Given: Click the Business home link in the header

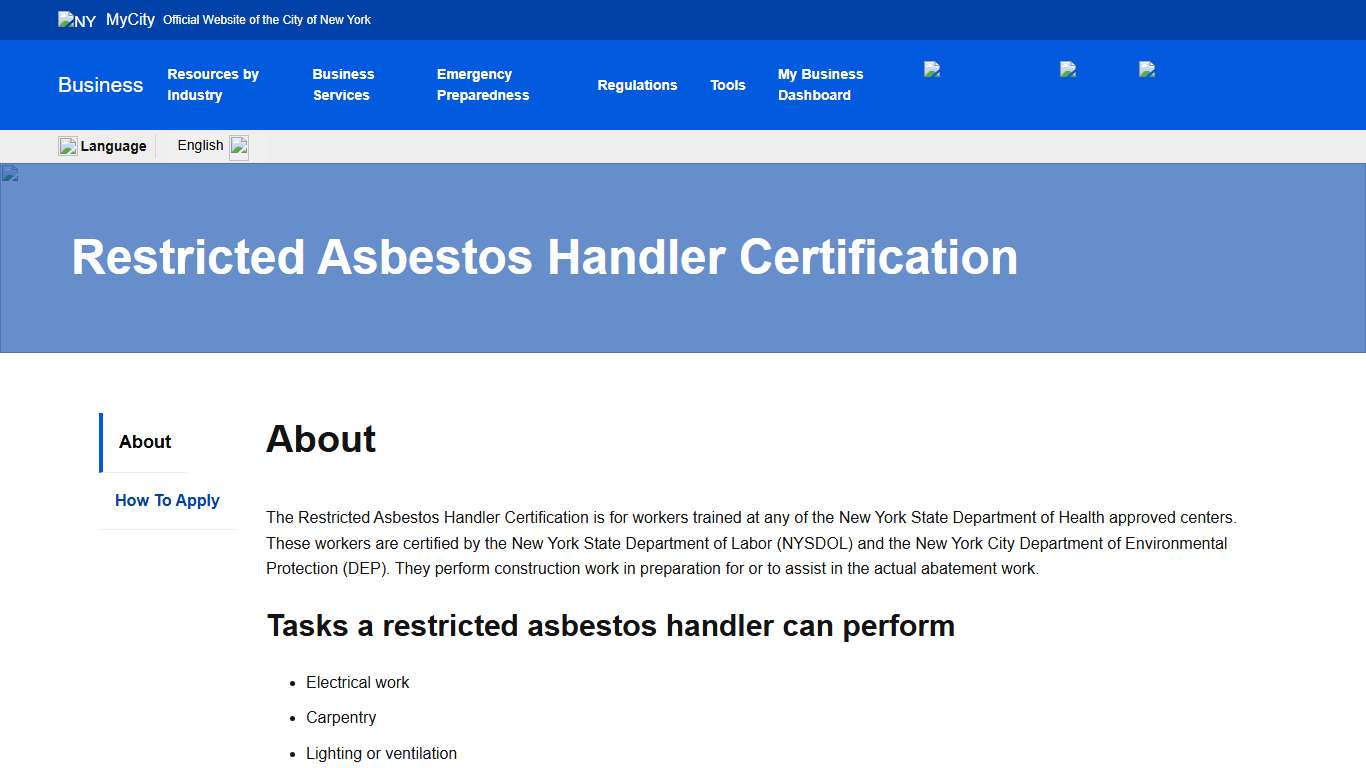Looking at the screenshot, I should [x=100, y=85].
